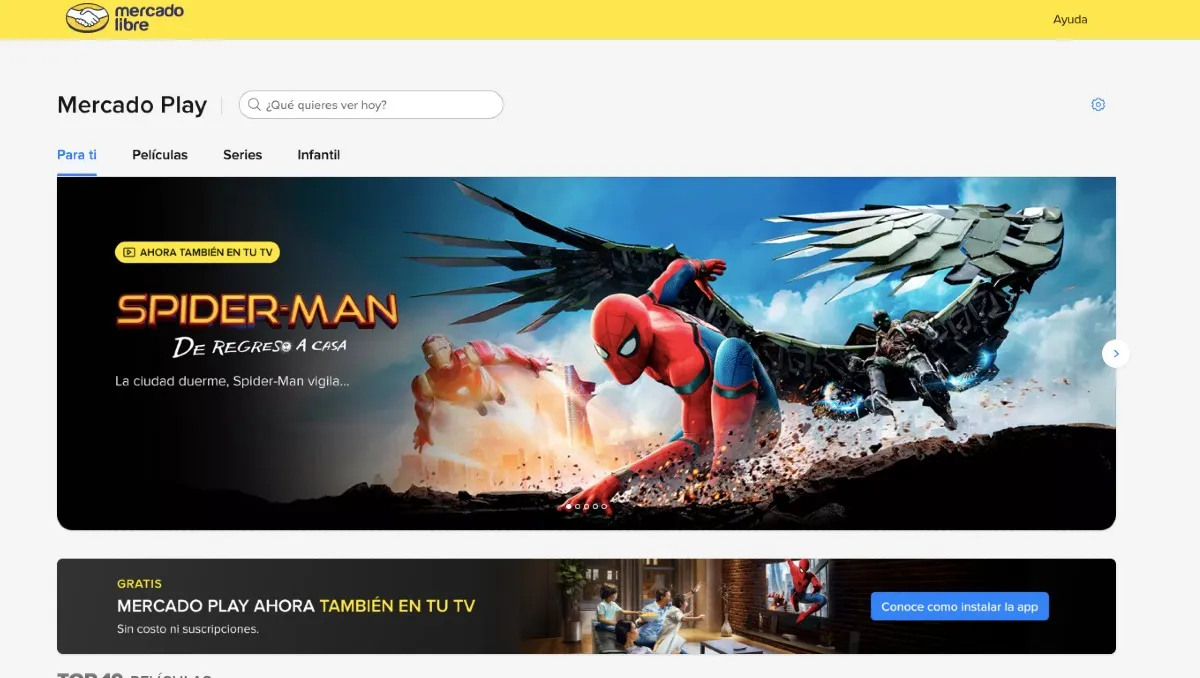The height and width of the screenshot is (678, 1200).
Task: Open the Ayuda help link
Action: click(x=1070, y=20)
